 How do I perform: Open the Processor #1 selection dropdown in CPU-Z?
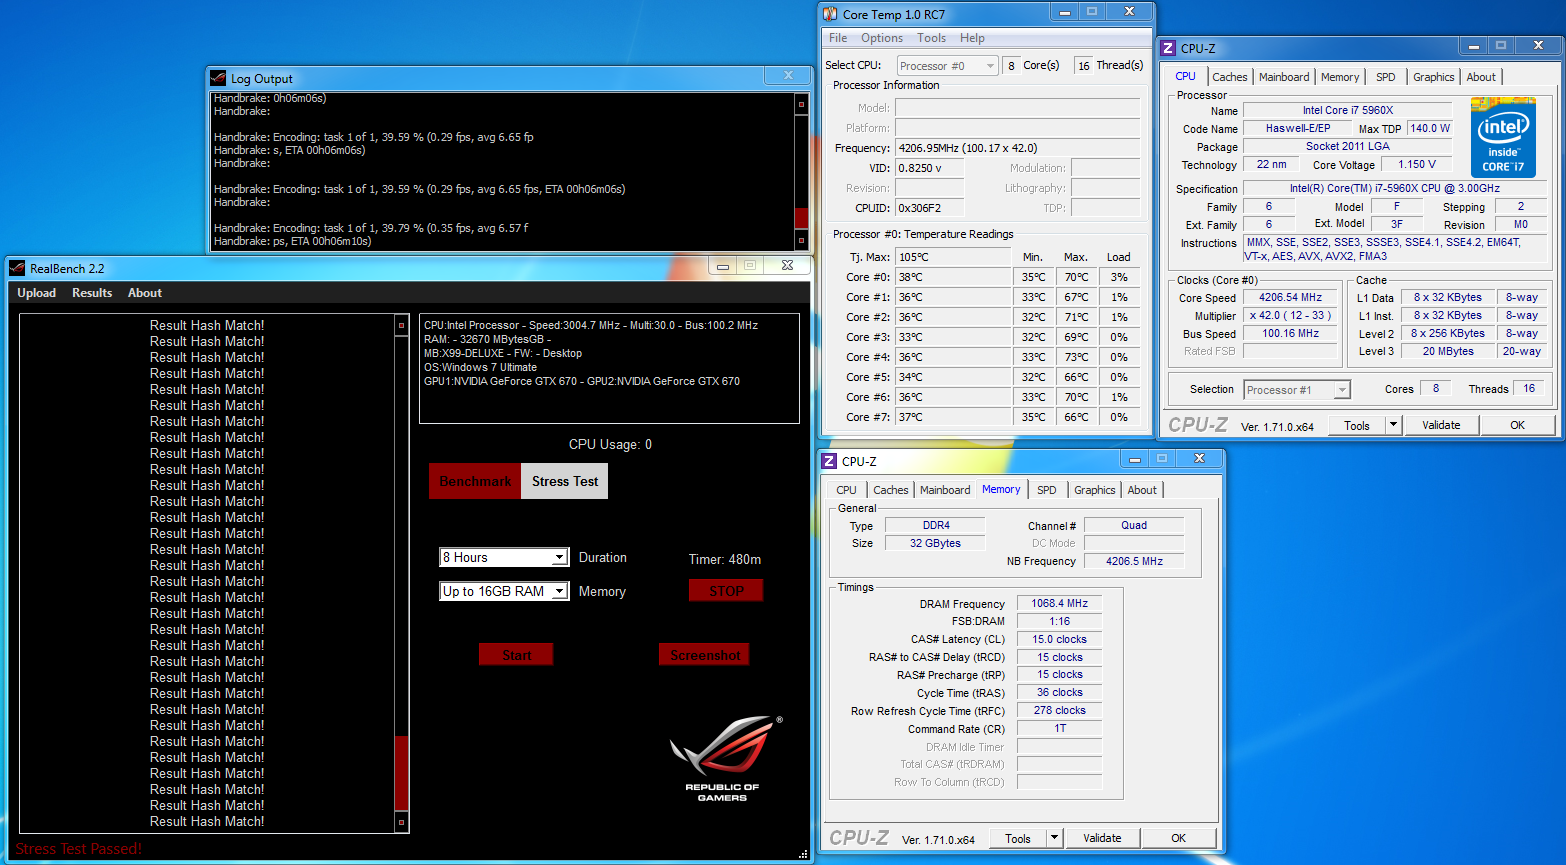pos(1342,390)
